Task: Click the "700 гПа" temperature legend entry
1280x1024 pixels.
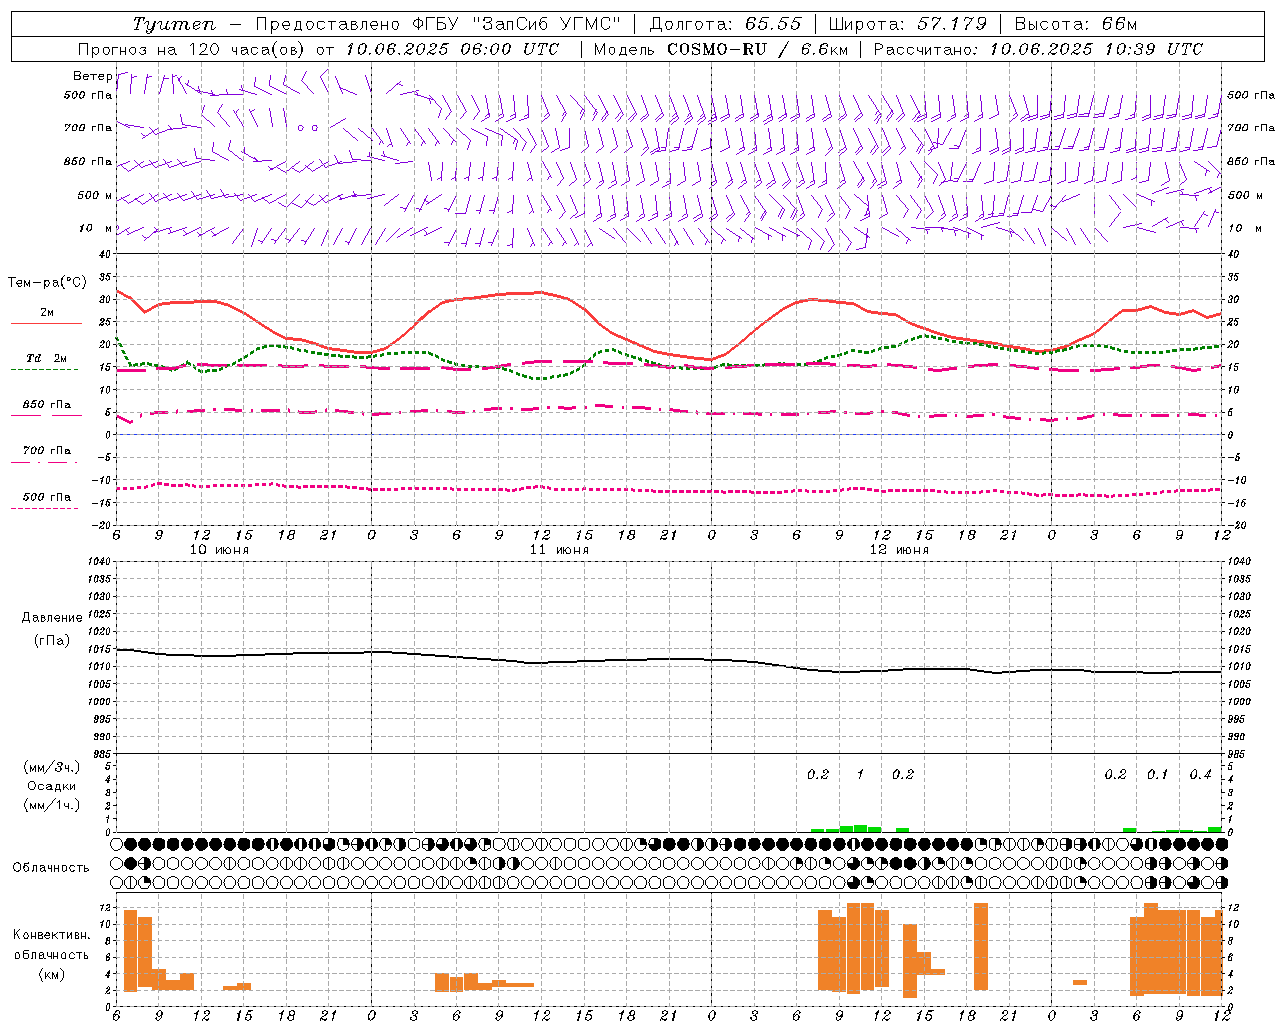Action: (x=46, y=451)
